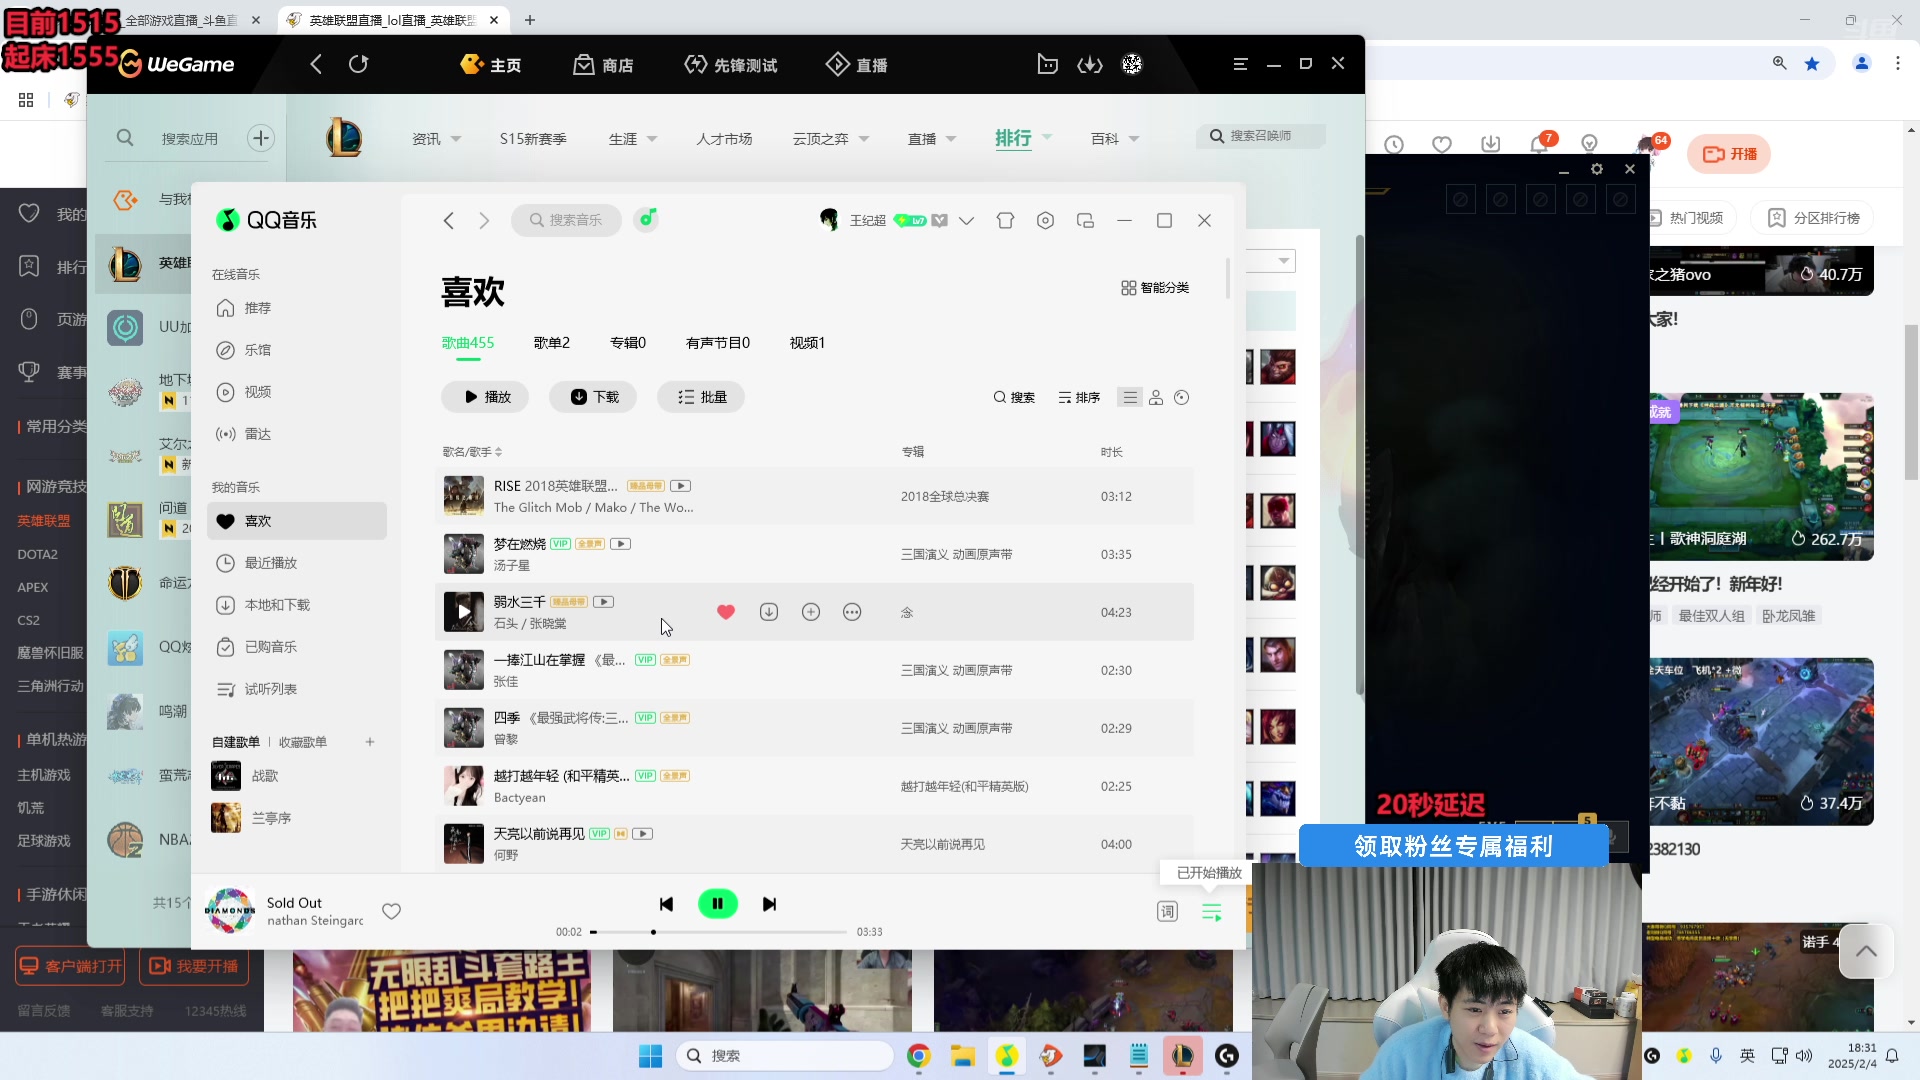Open MV icon for RISE song
1920x1080 pixels.
point(680,486)
